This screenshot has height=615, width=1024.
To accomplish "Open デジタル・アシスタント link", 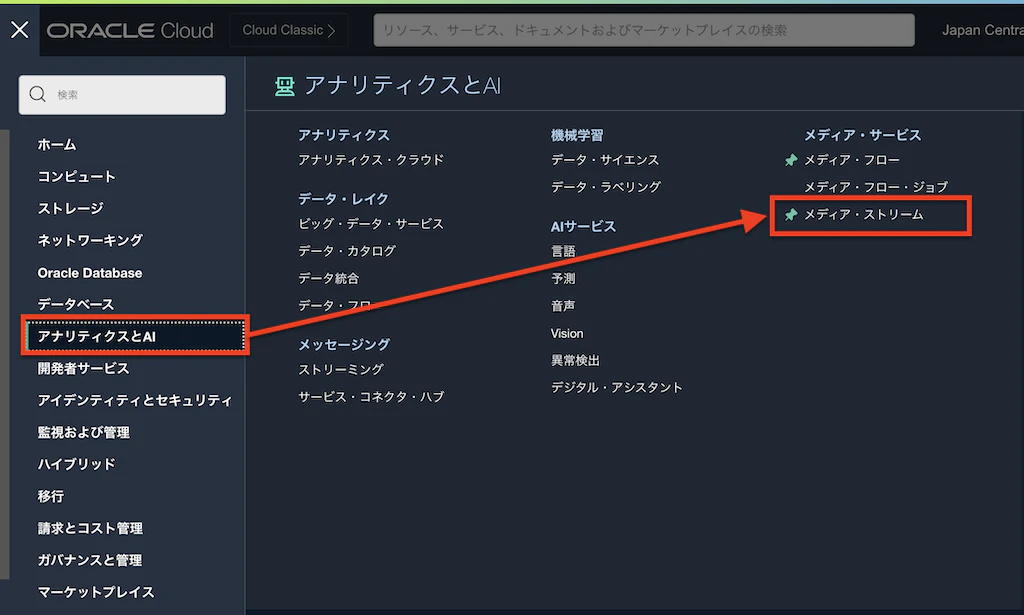I will [616, 388].
